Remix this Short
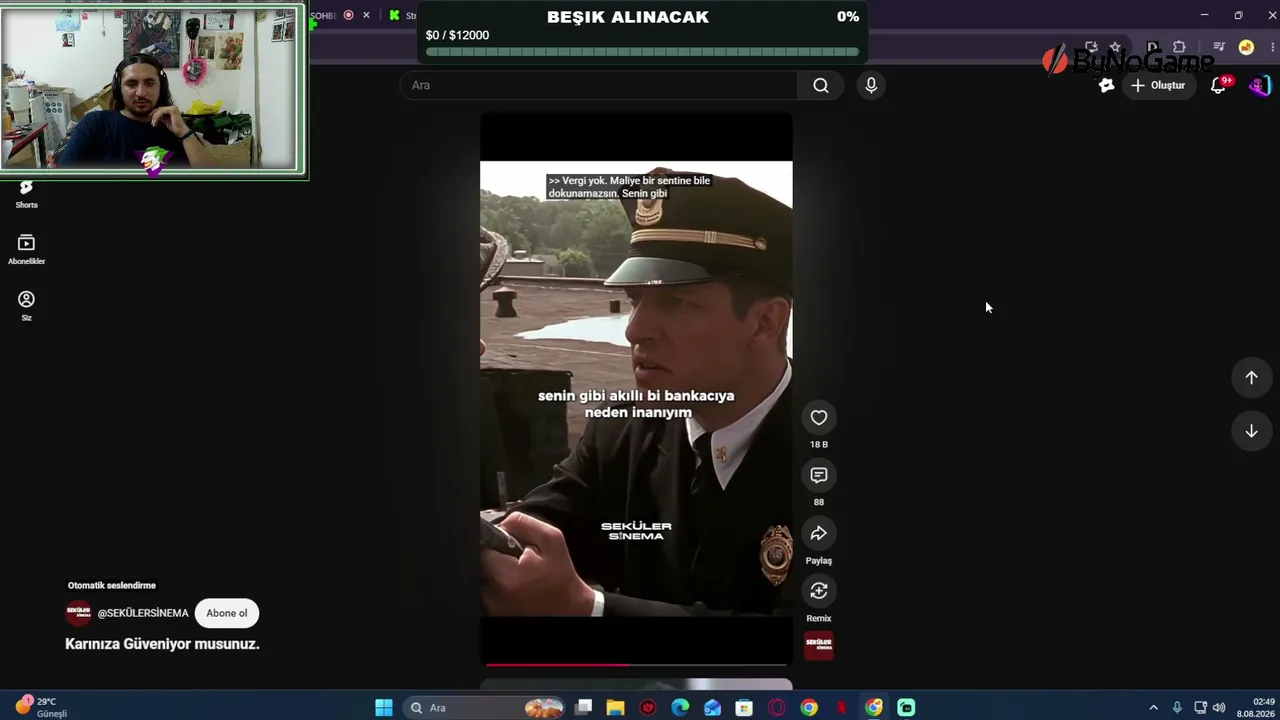This screenshot has width=1280, height=720. click(819, 591)
